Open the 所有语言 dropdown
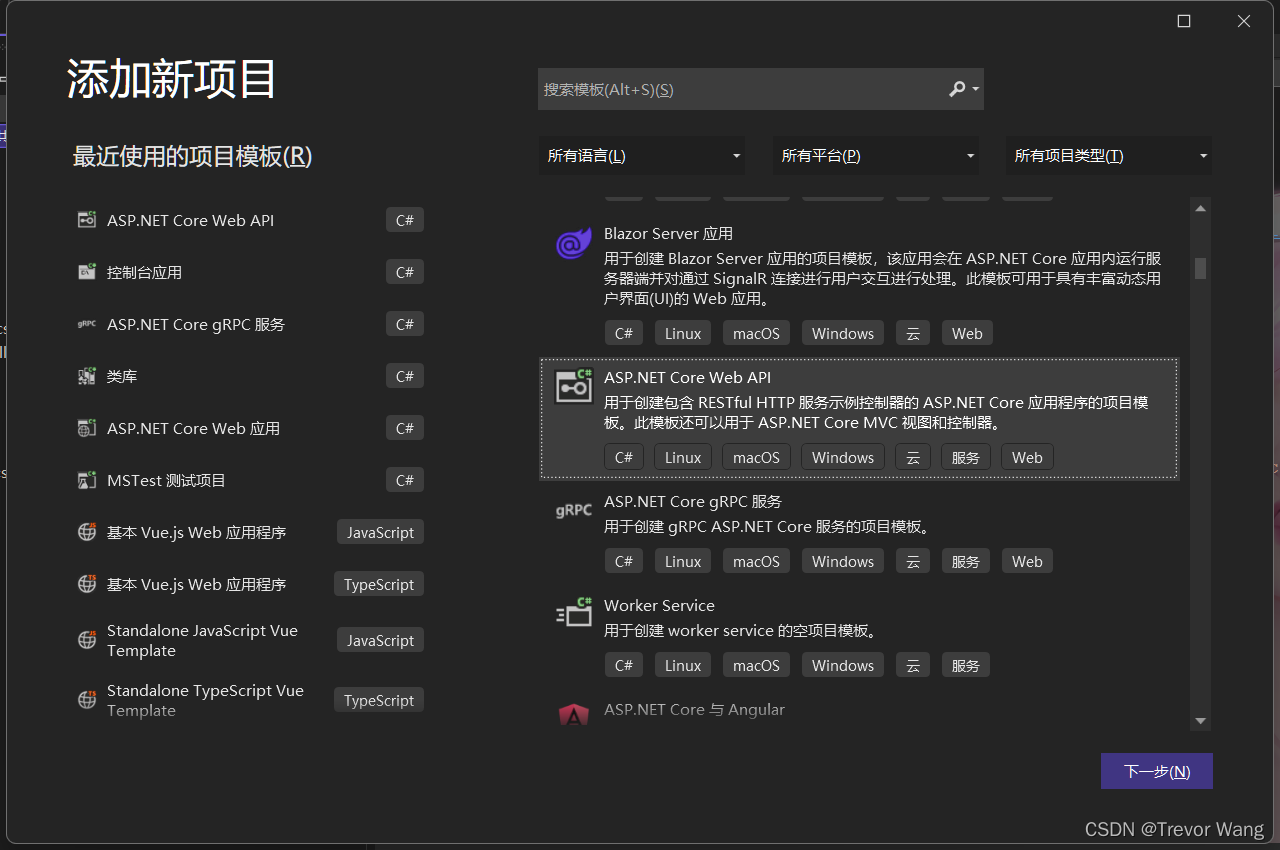 641,155
